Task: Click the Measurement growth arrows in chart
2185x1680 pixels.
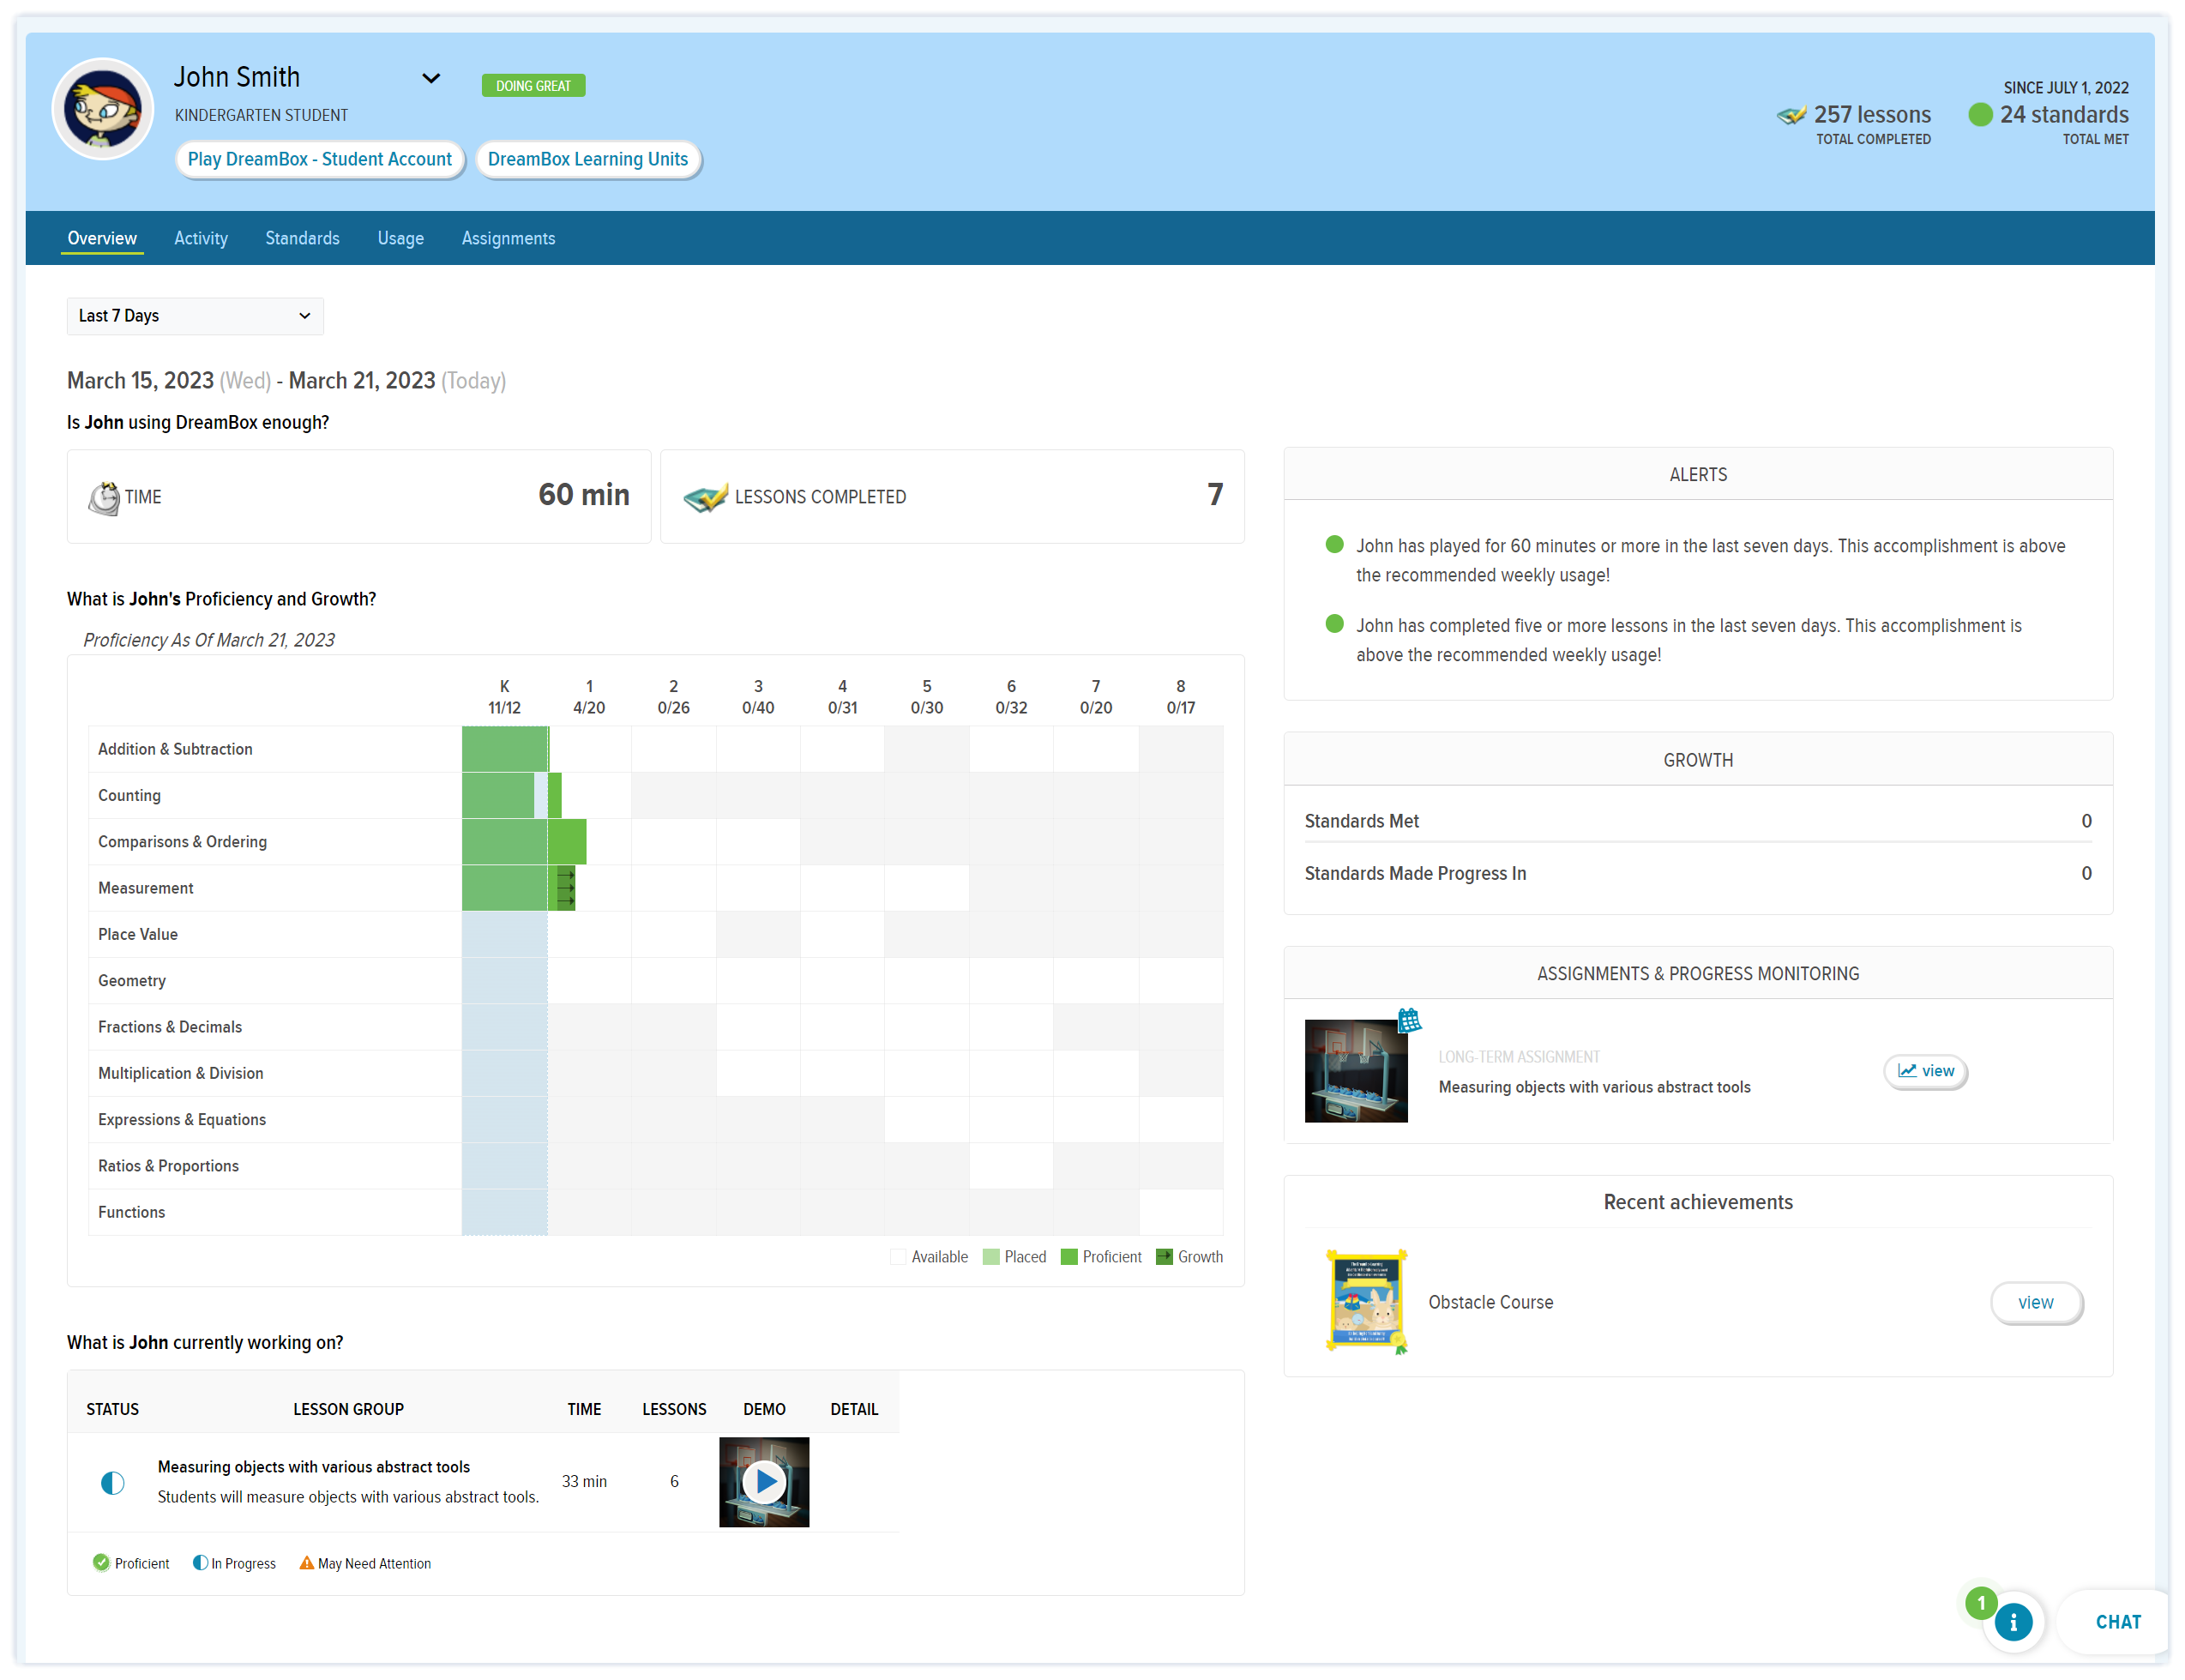Action: 566,888
